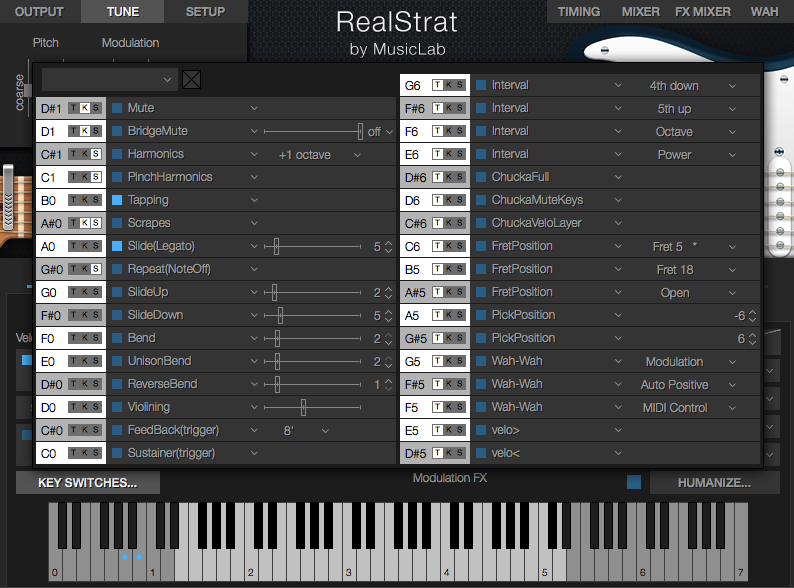
Task: Click S mode button on C0 row
Action: click(96, 453)
